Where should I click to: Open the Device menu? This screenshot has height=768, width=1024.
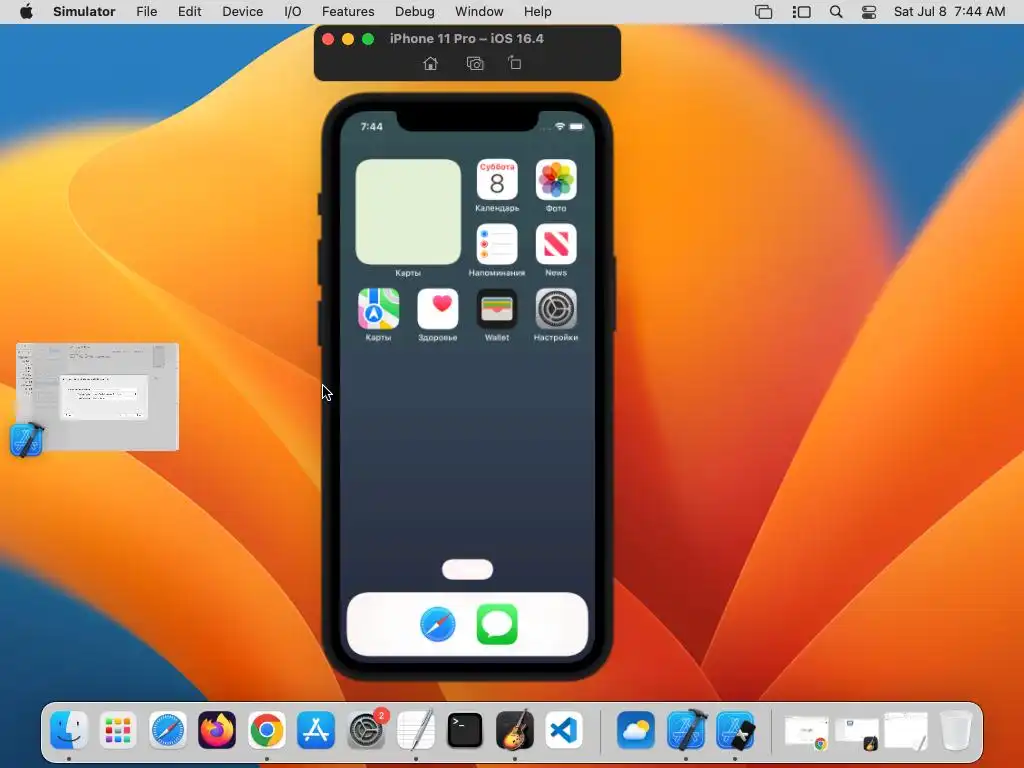[x=242, y=12]
